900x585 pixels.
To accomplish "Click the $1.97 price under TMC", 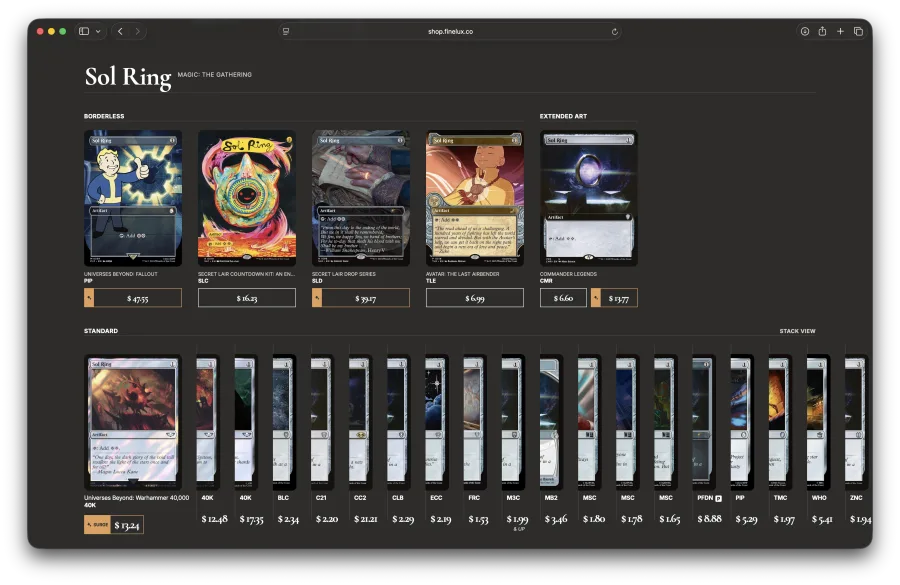I will [784, 519].
